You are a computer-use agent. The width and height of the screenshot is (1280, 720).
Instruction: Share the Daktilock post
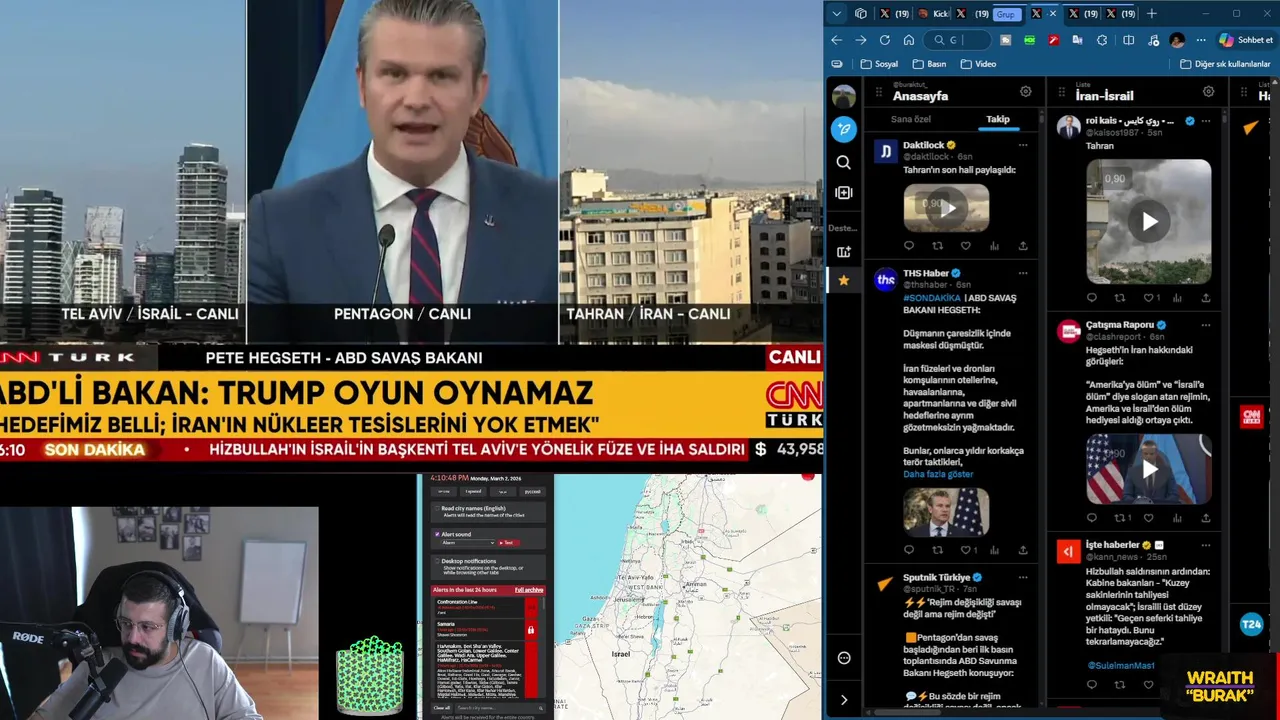point(1023,246)
